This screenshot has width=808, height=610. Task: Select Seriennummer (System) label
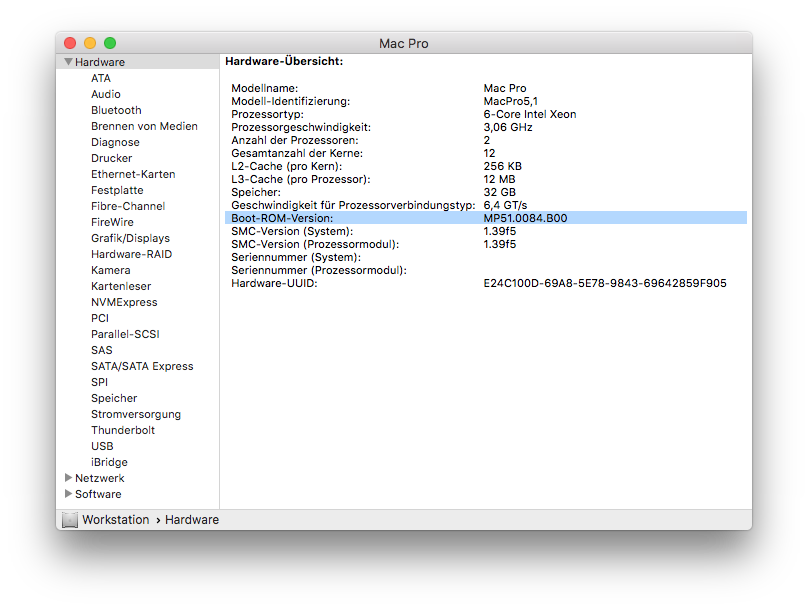click(296, 257)
